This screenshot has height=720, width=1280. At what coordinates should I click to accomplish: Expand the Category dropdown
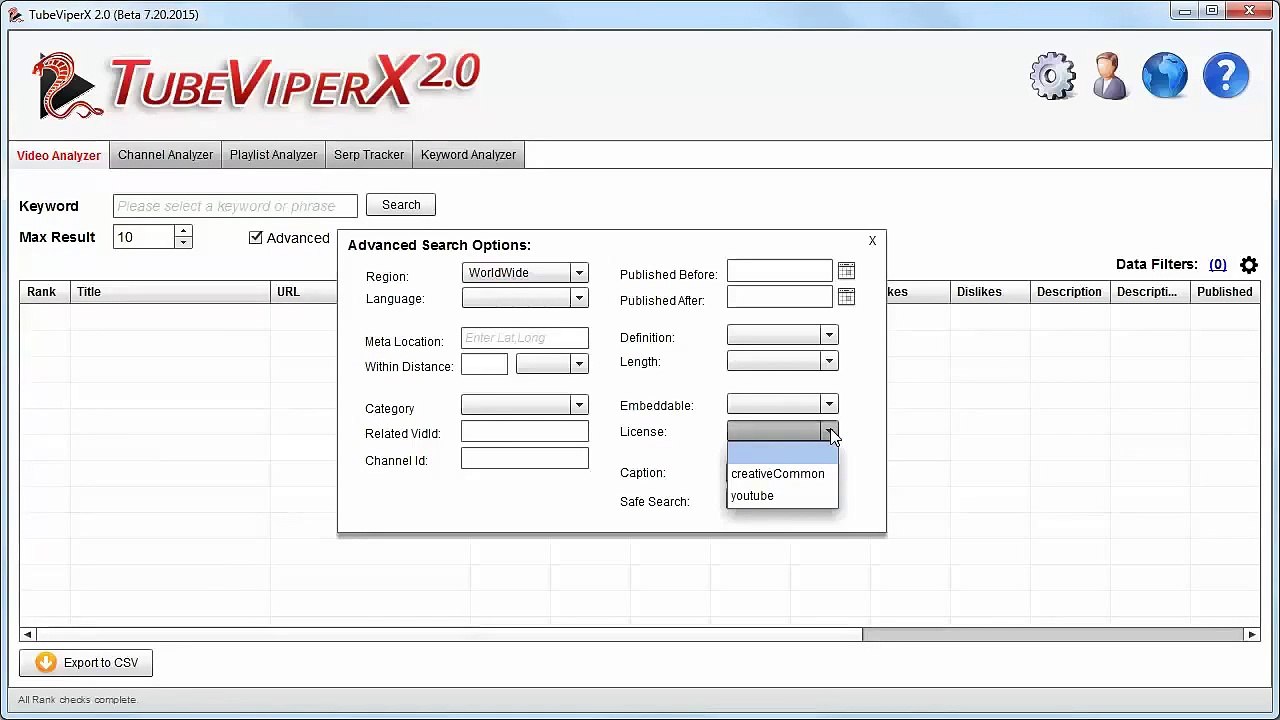click(x=578, y=405)
